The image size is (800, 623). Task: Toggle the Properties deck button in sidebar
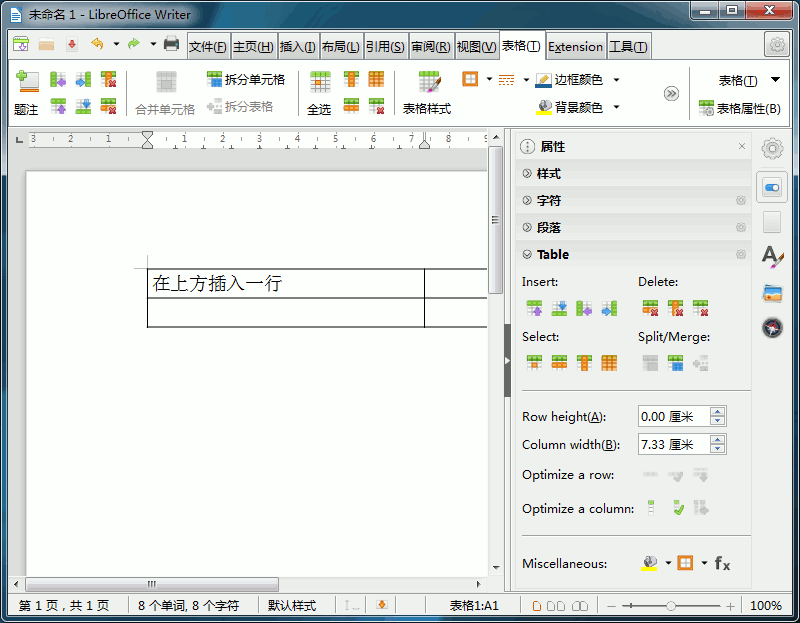click(772, 187)
